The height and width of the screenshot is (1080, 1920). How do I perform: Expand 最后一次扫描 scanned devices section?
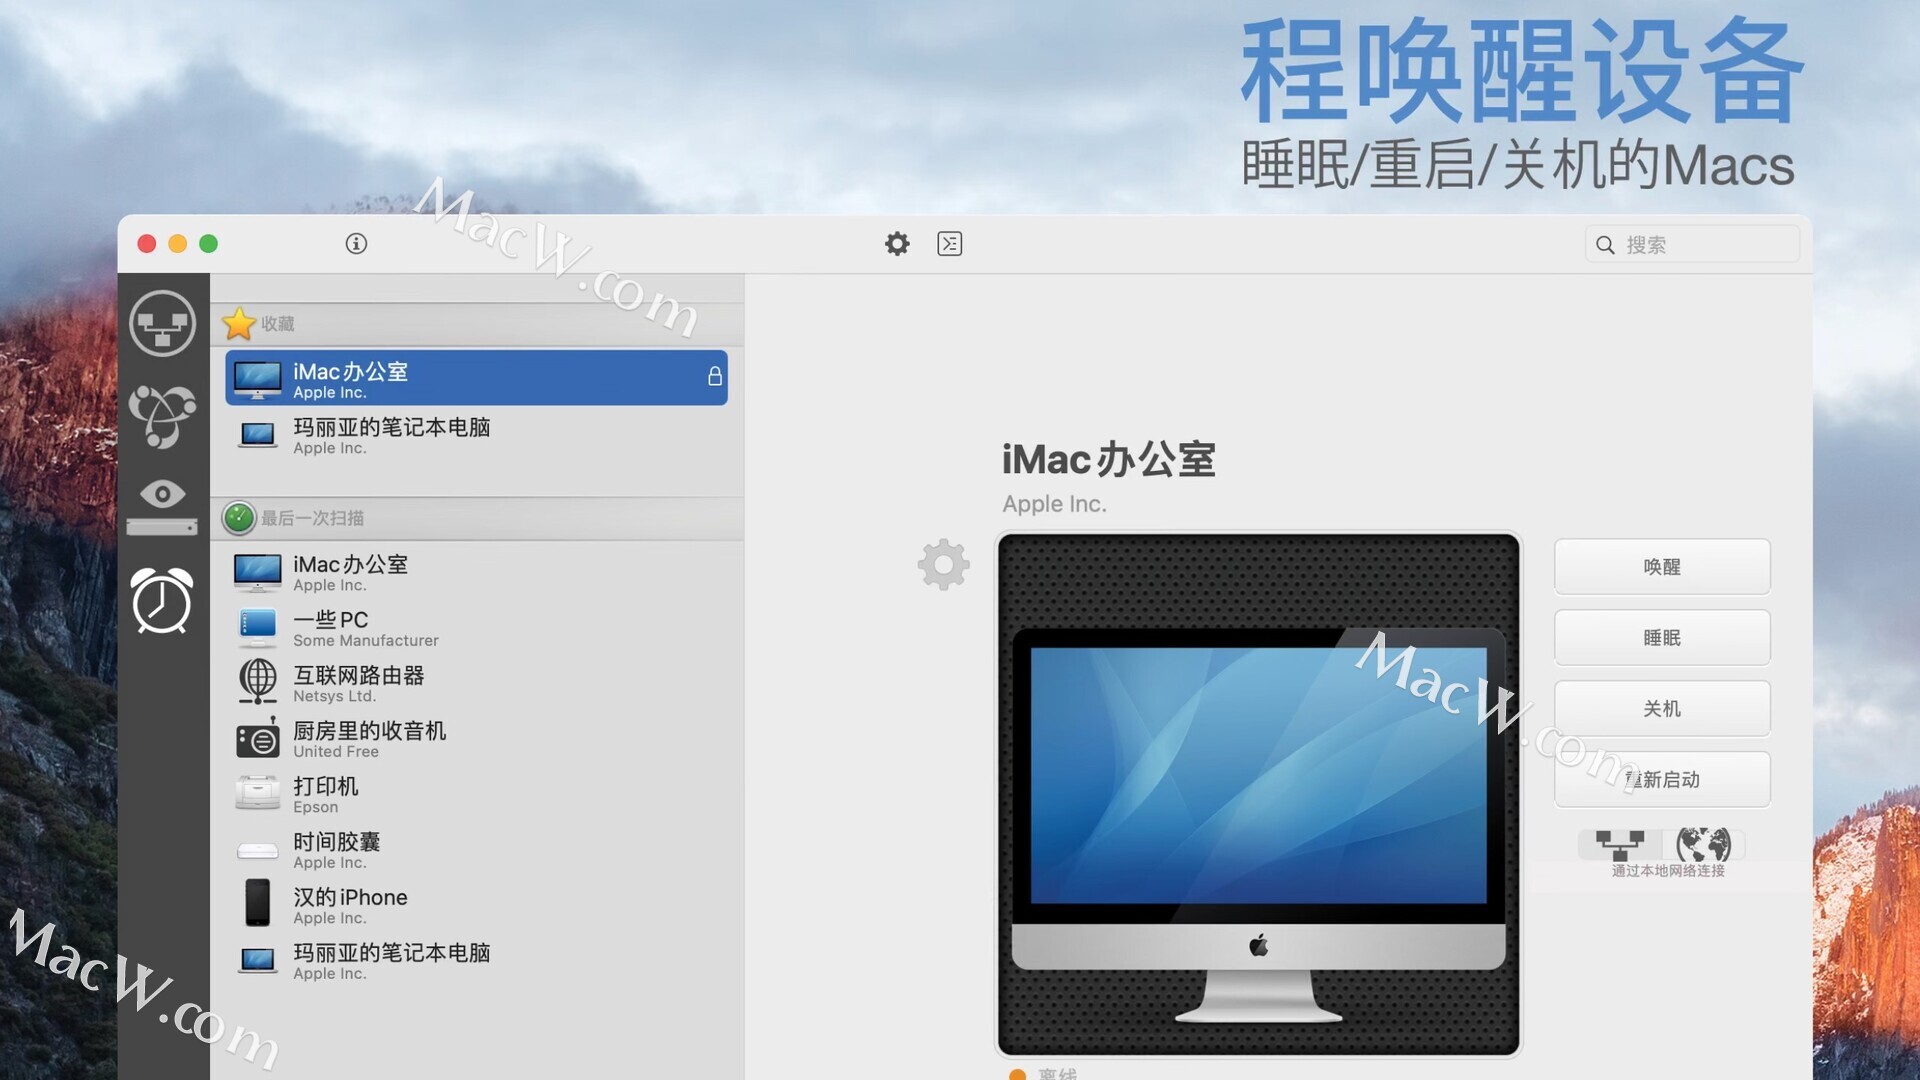tap(475, 516)
